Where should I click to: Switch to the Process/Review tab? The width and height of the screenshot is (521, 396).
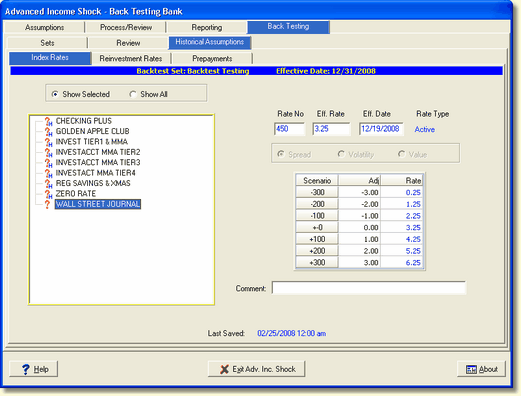[126, 27]
